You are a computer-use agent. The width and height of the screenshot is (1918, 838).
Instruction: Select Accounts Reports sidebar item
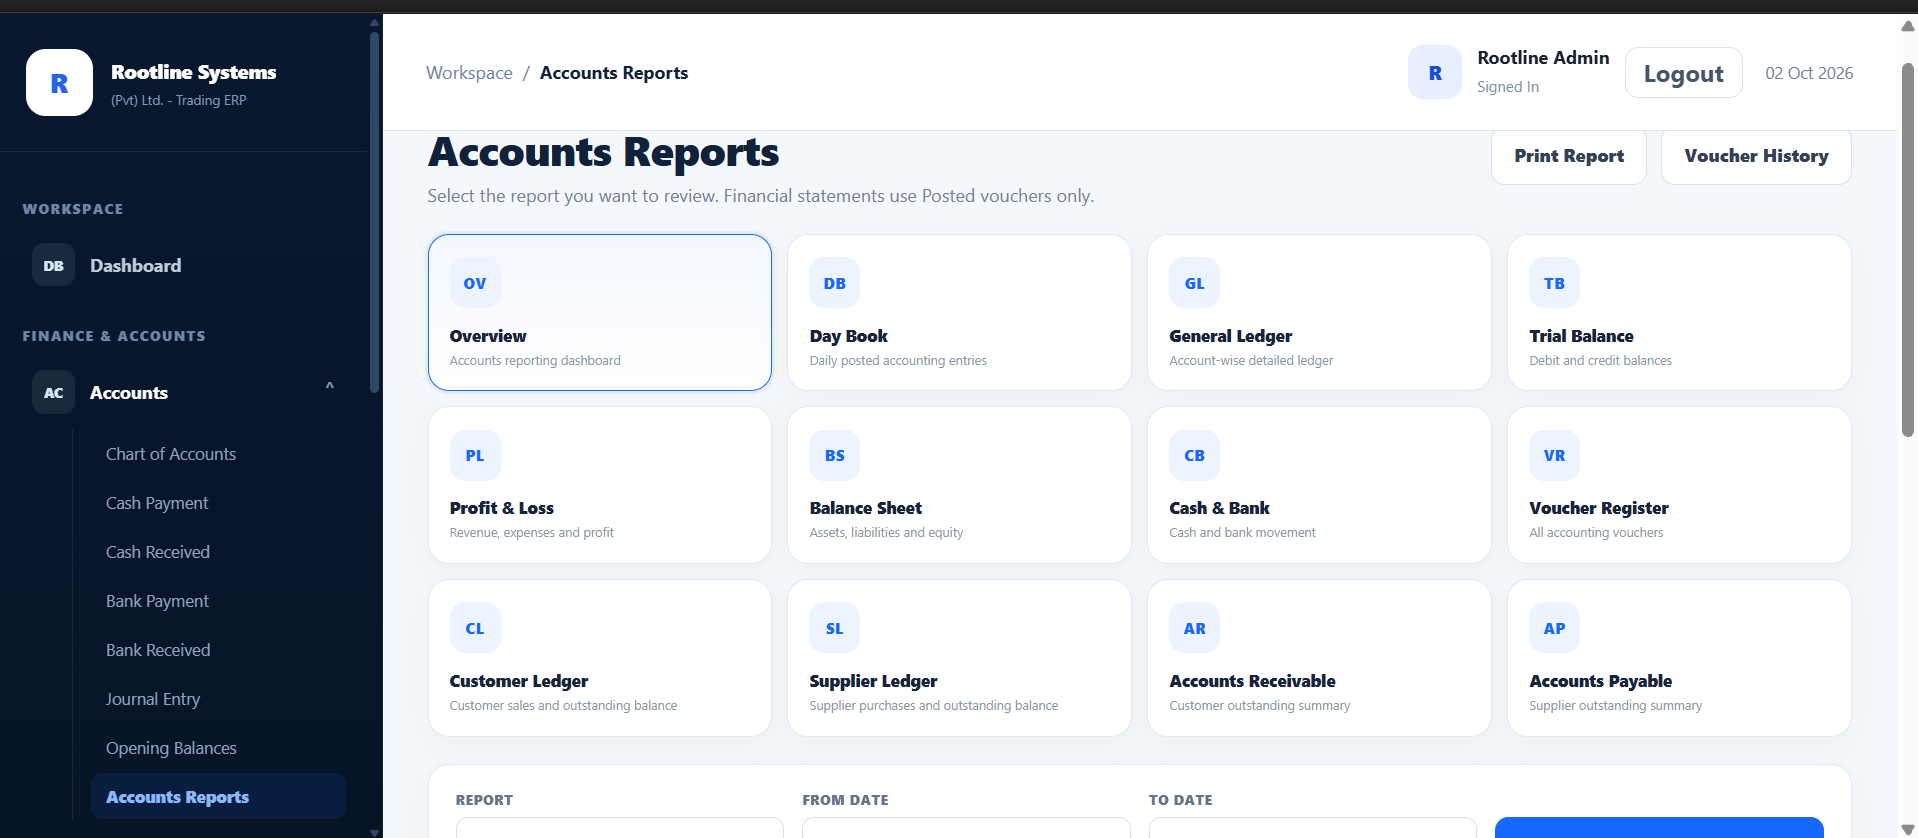(x=218, y=797)
